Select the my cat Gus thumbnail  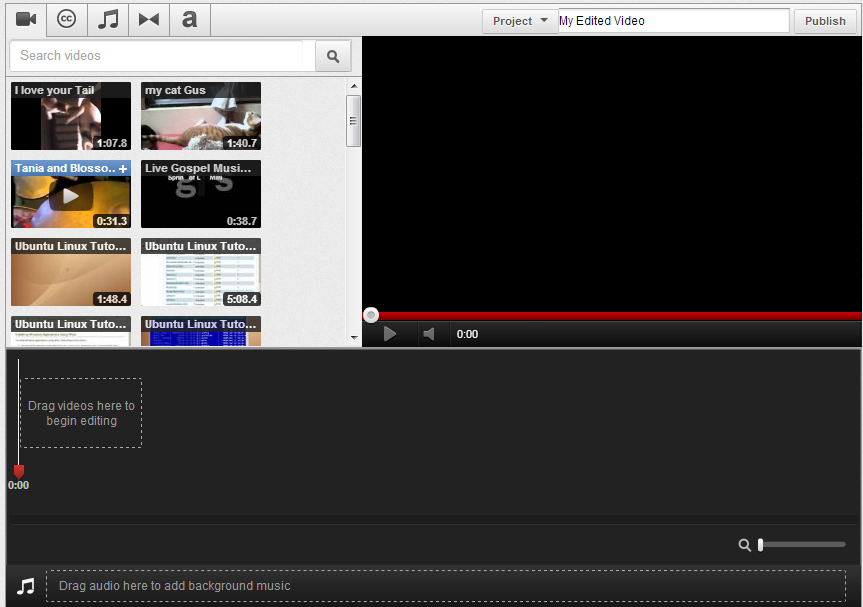pyautogui.click(x=200, y=117)
